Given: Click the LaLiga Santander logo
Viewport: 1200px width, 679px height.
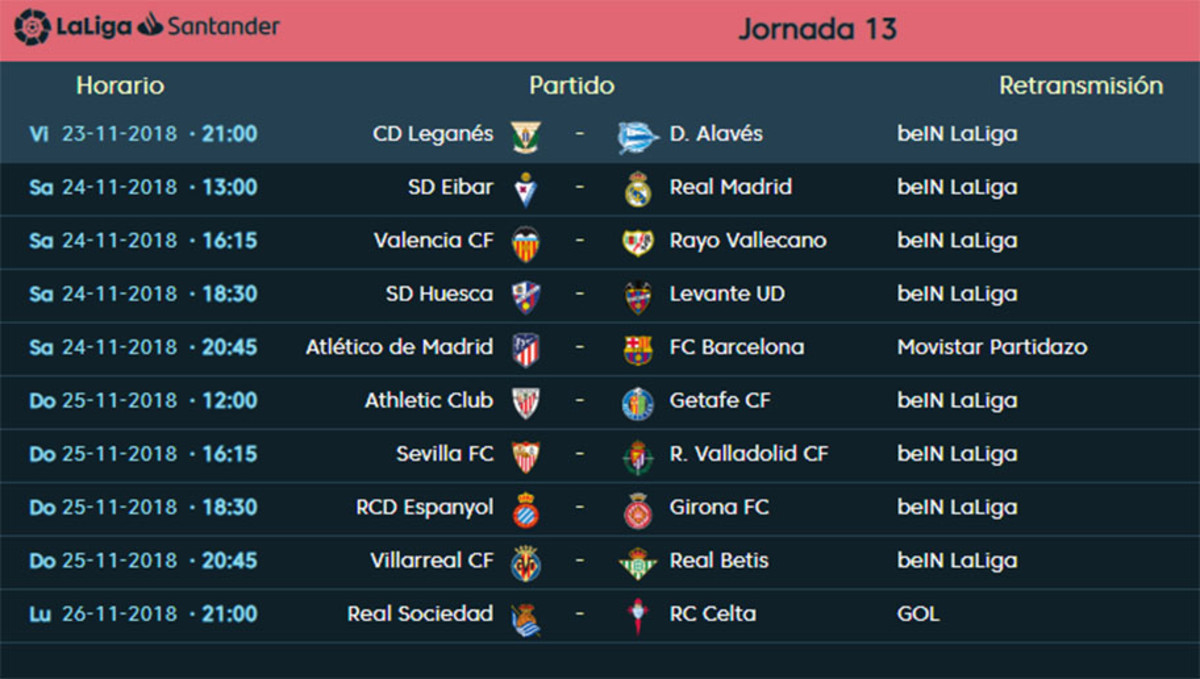Looking at the screenshot, I should [x=147, y=27].
